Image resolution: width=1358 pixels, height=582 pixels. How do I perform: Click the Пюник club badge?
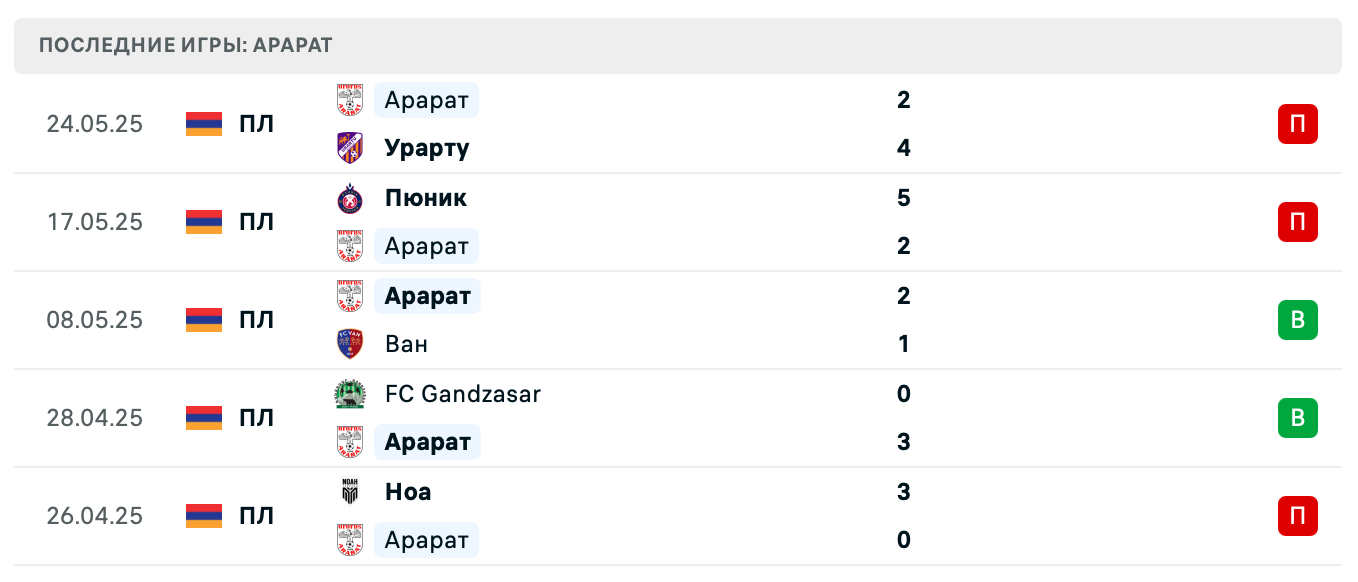click(350, 198)
